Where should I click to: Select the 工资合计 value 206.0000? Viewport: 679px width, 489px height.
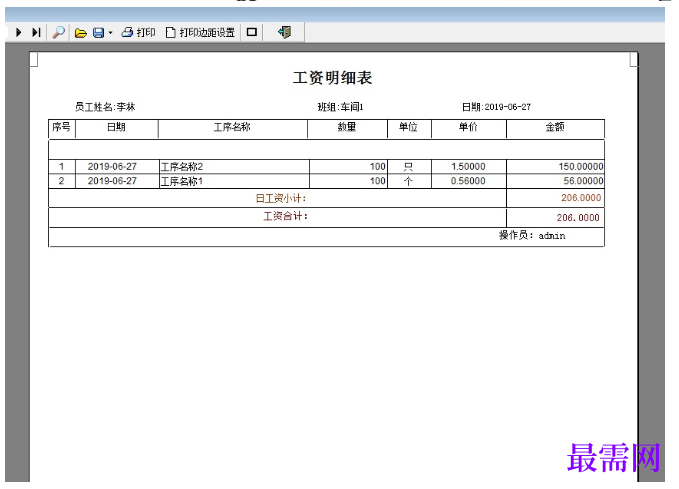pyautogui.click(x=578, y=217)
